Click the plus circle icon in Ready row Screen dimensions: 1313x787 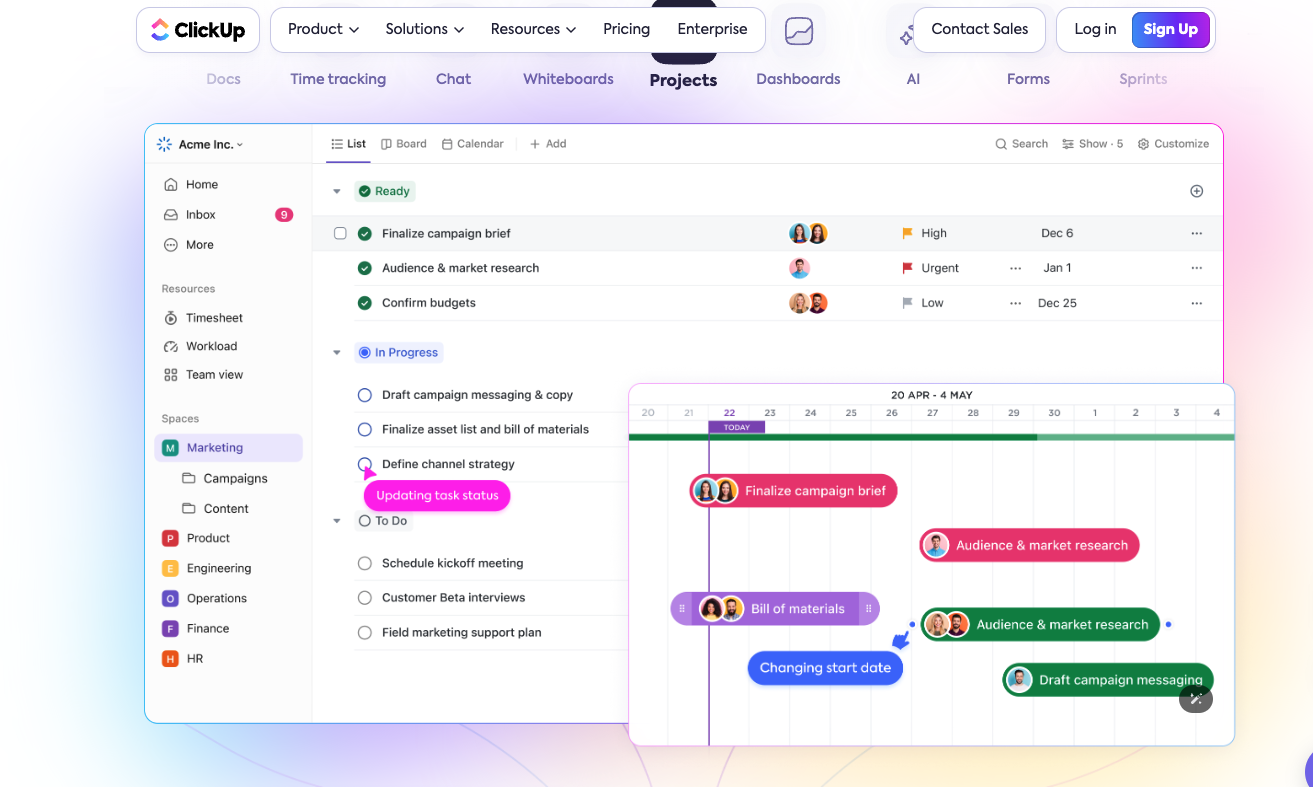[1196, 191]
